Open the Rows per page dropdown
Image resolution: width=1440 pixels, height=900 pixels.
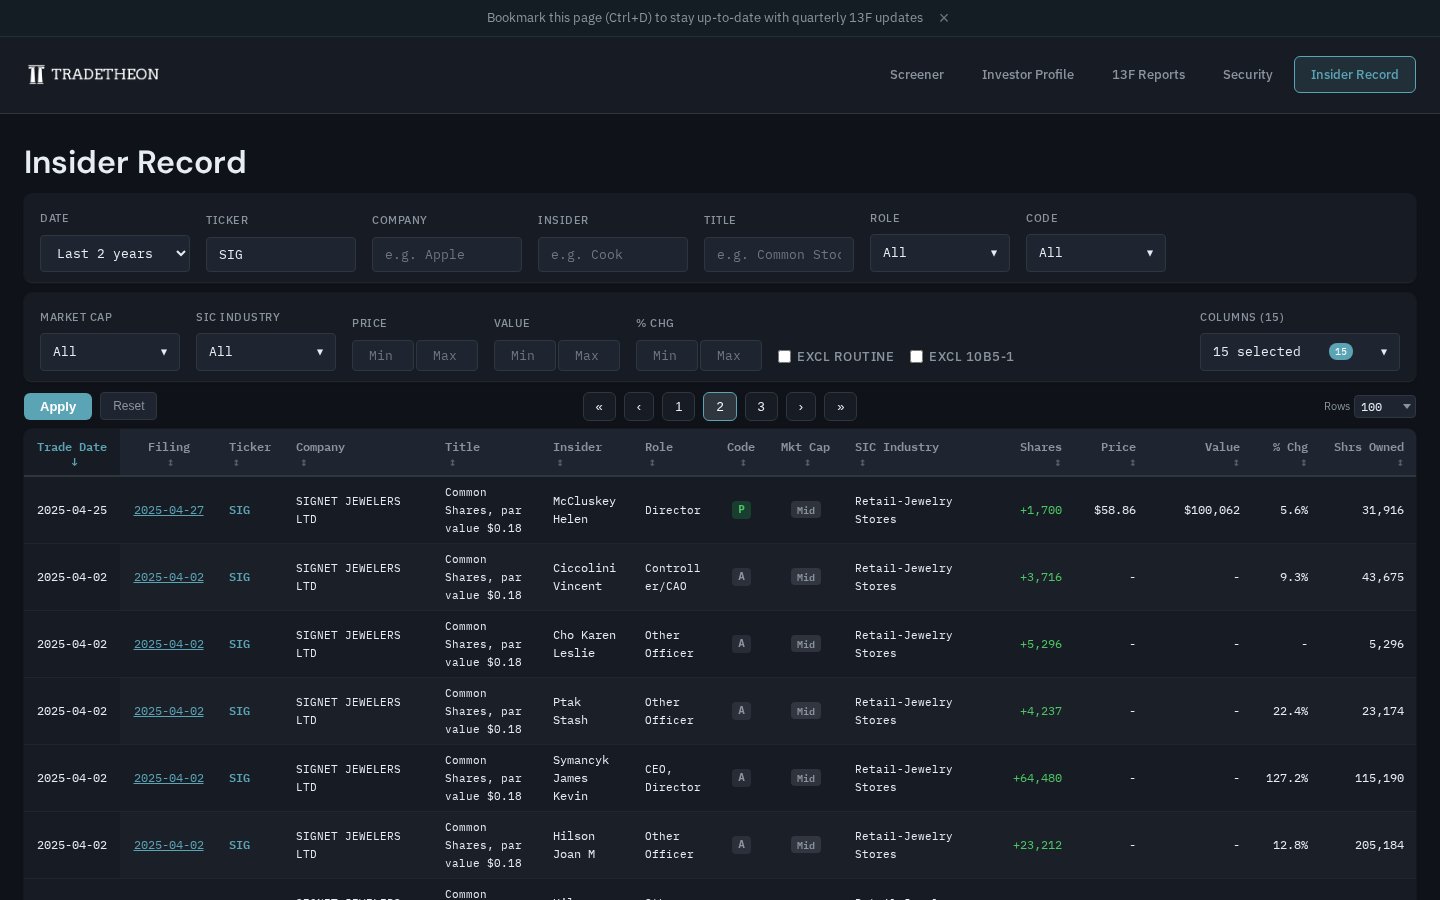(x=1385, y=407)
